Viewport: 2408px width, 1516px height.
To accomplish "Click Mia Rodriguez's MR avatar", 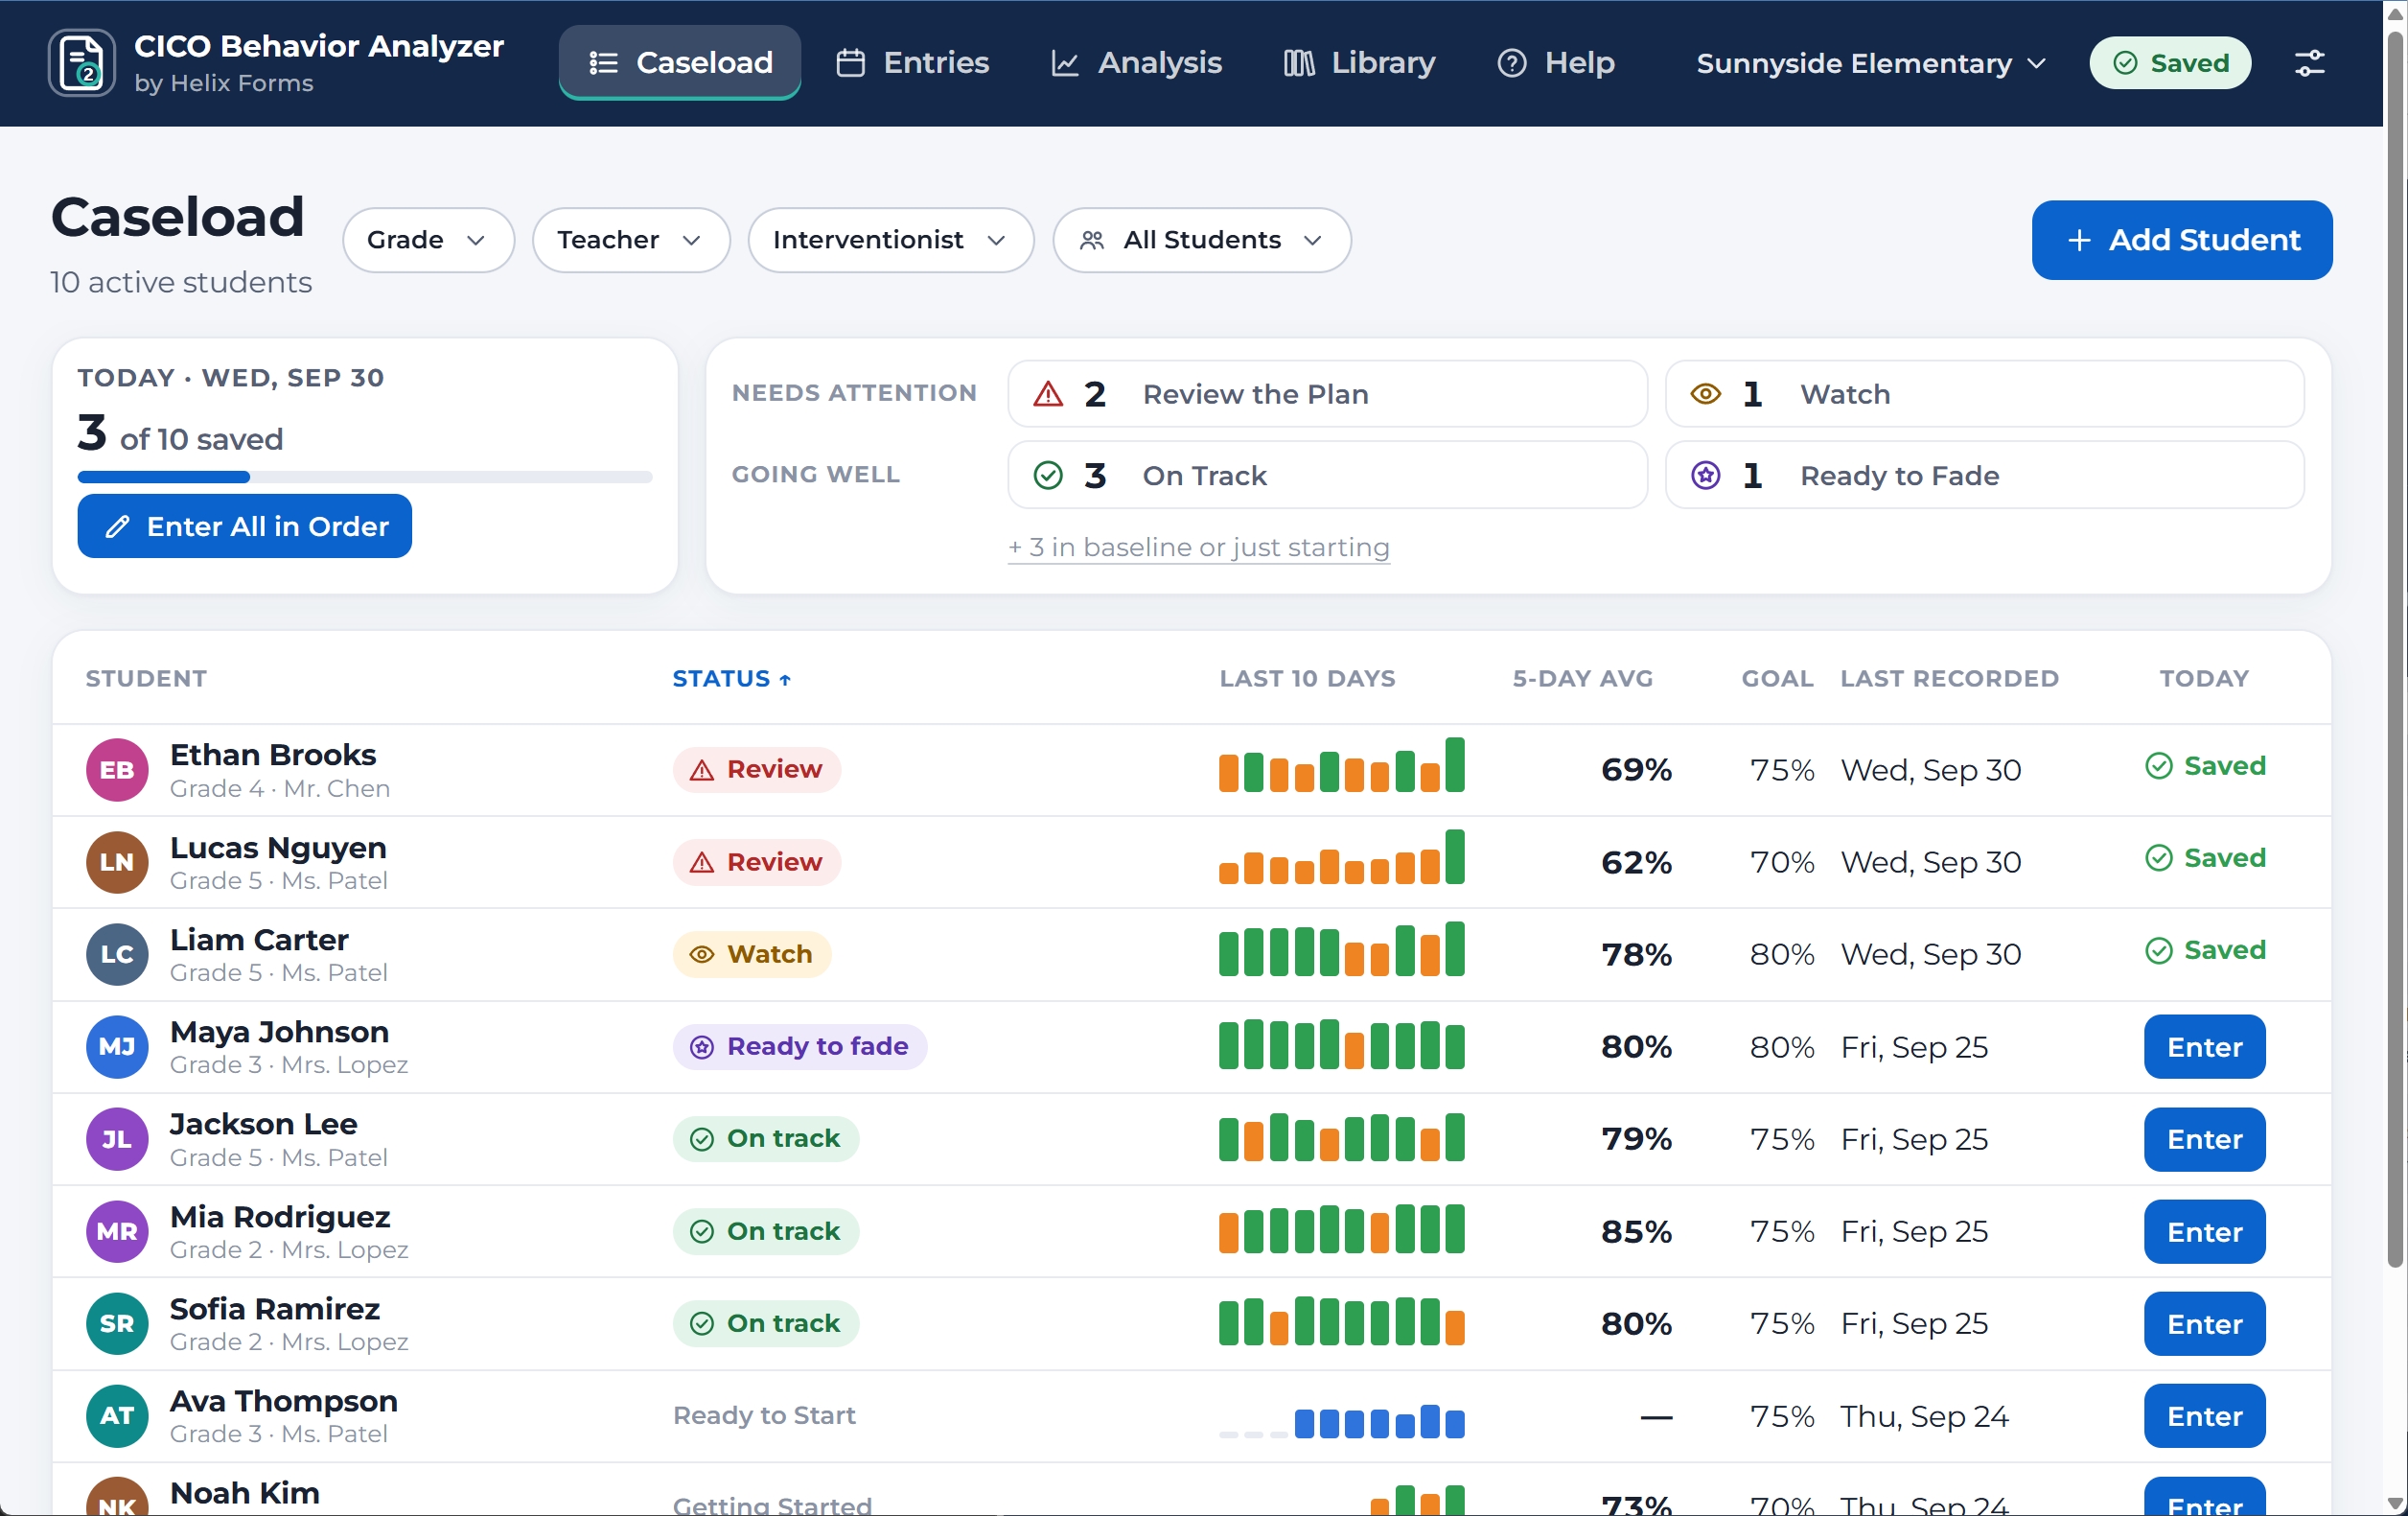I will [117, 1231].
